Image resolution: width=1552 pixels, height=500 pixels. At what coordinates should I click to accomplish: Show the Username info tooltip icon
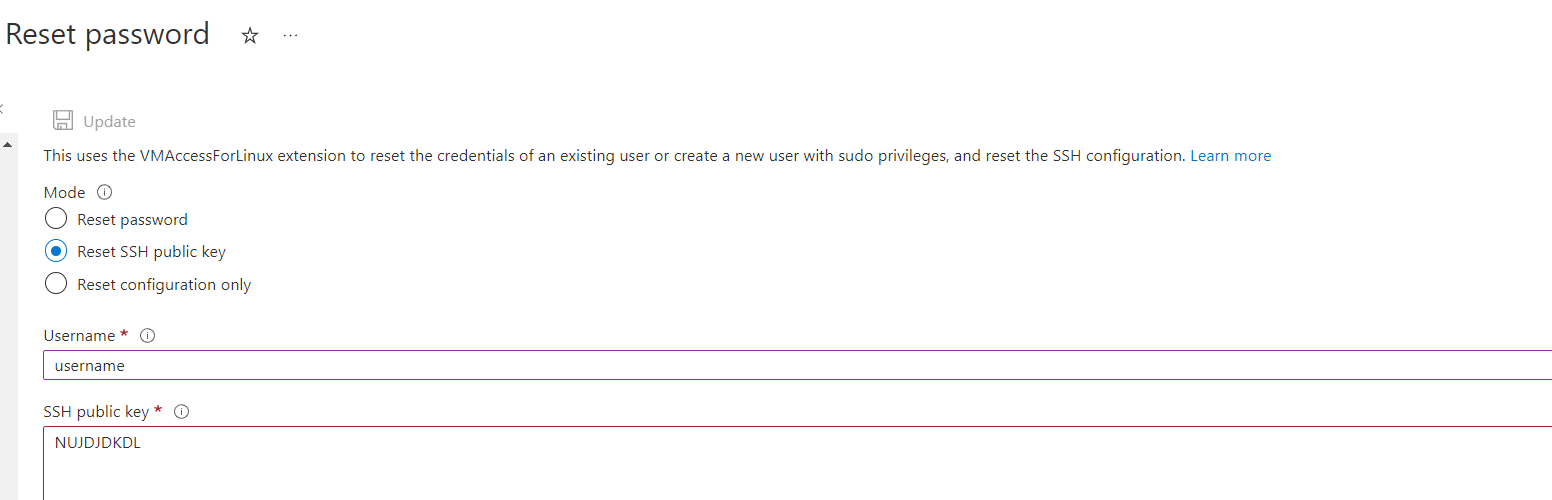(148, 336)
